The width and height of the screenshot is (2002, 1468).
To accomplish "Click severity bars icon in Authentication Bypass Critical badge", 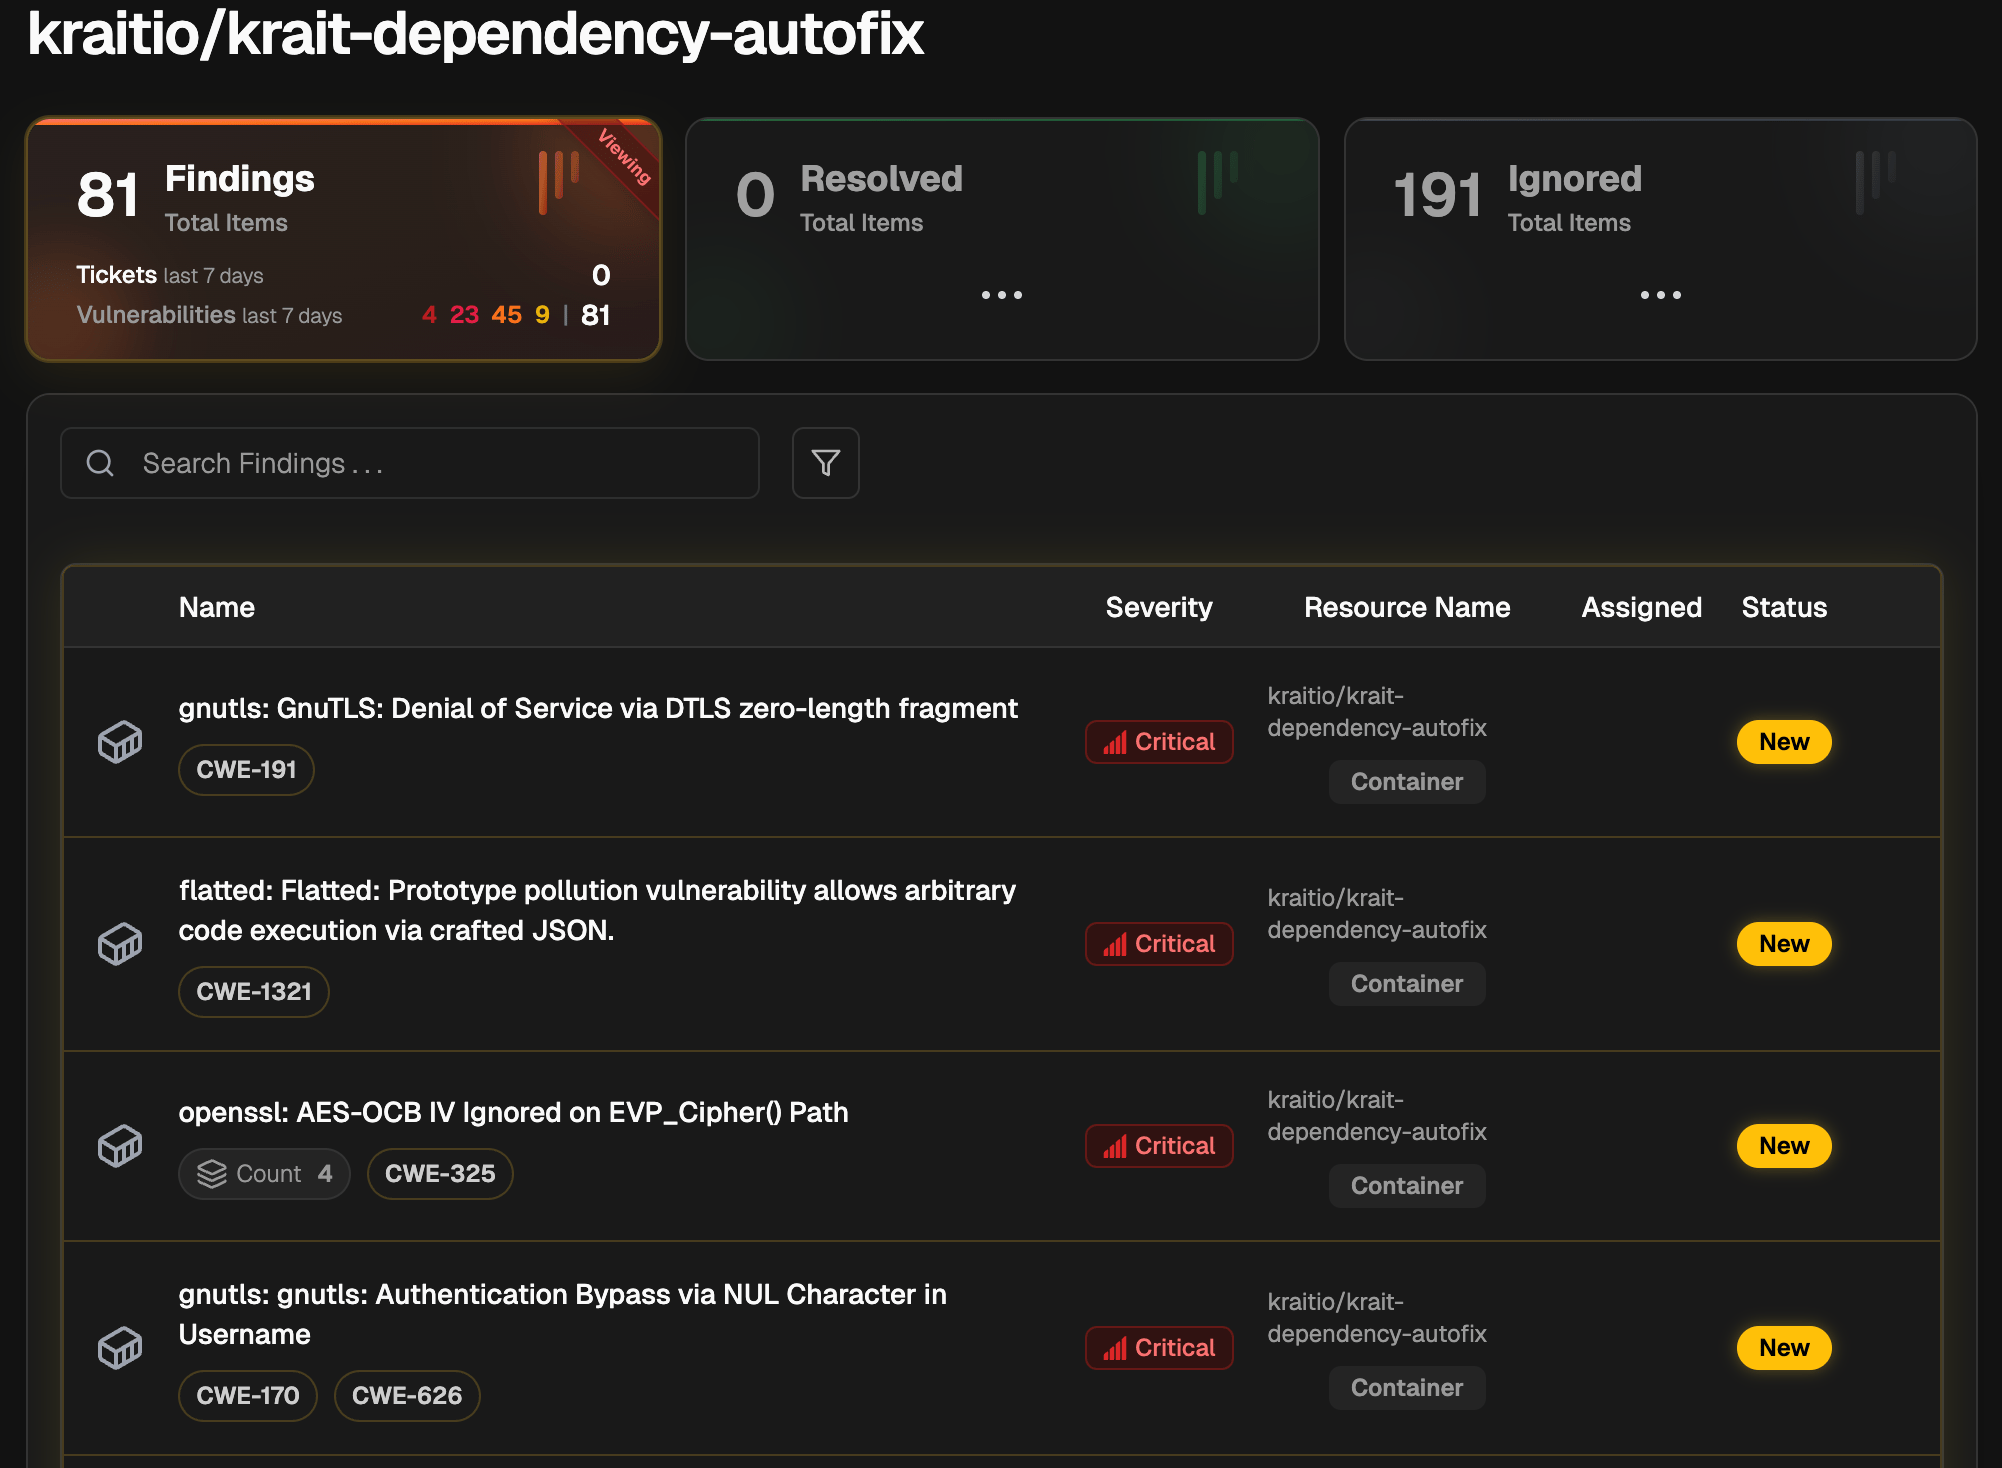I will point(1115,1349).
